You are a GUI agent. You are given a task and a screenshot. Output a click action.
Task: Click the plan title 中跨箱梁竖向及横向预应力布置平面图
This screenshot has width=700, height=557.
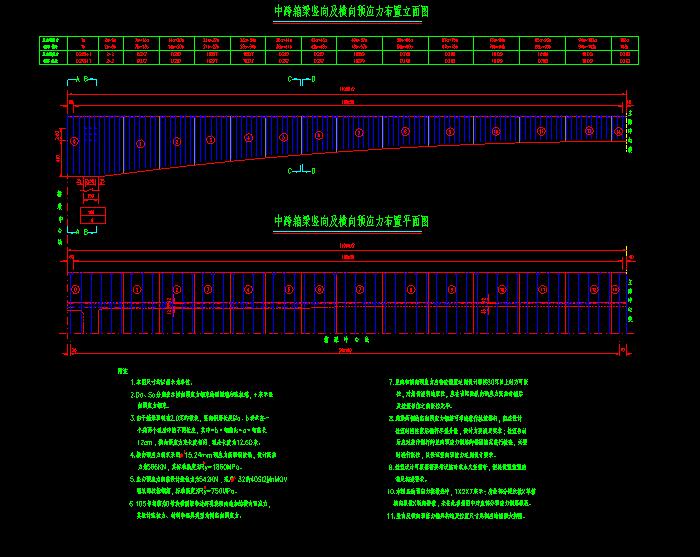click(351, 221)
